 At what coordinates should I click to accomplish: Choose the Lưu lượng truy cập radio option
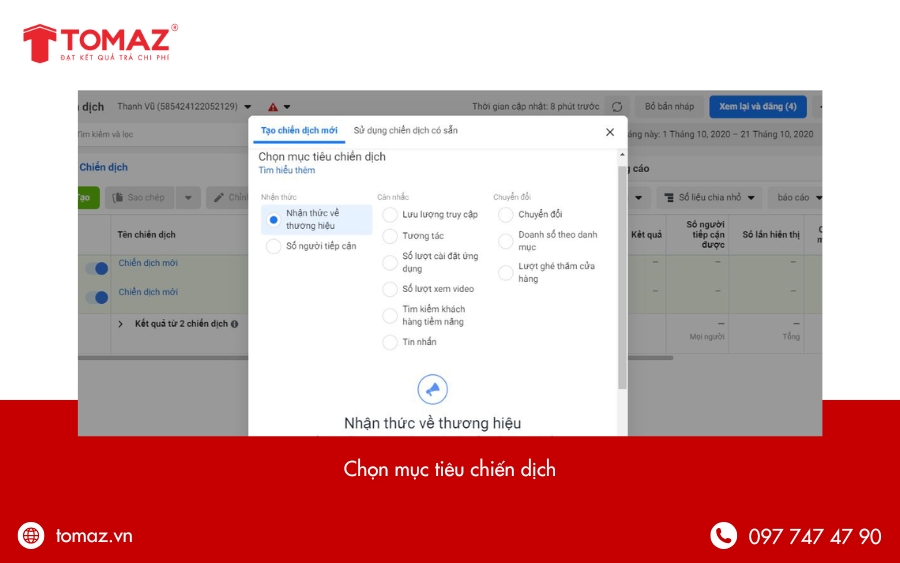click(390, 214)
